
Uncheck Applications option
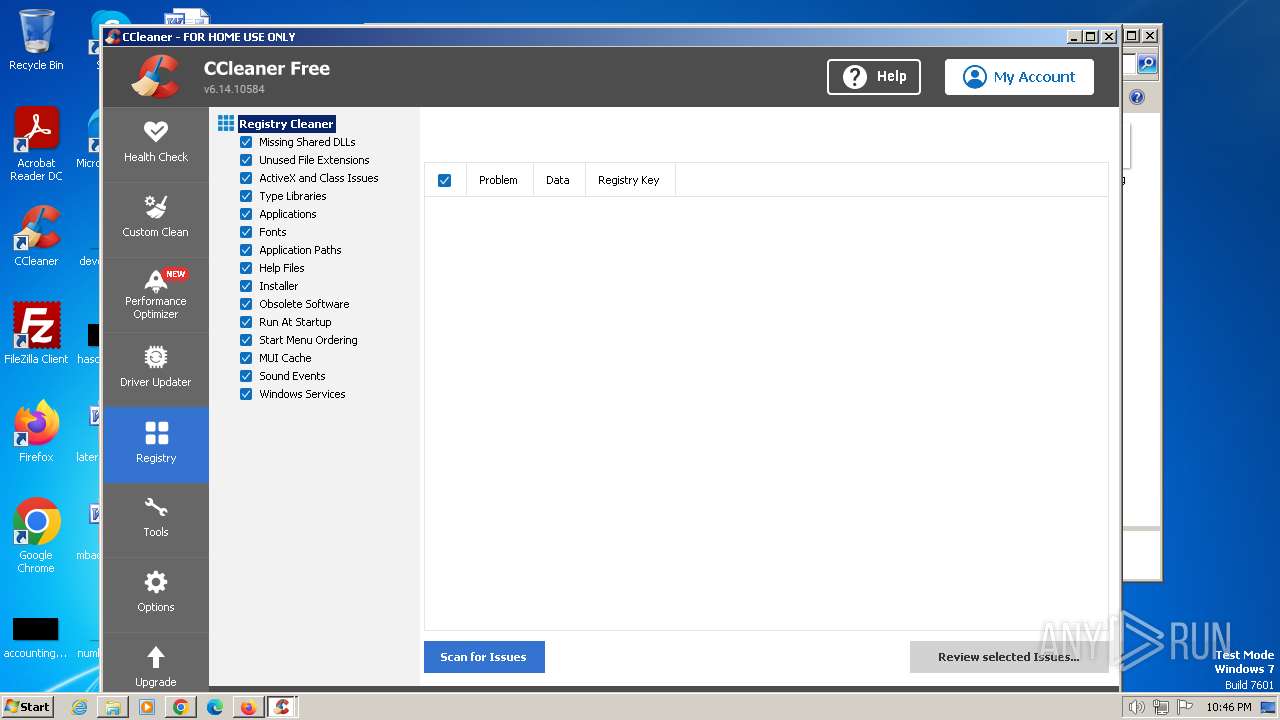pos(246,214)
